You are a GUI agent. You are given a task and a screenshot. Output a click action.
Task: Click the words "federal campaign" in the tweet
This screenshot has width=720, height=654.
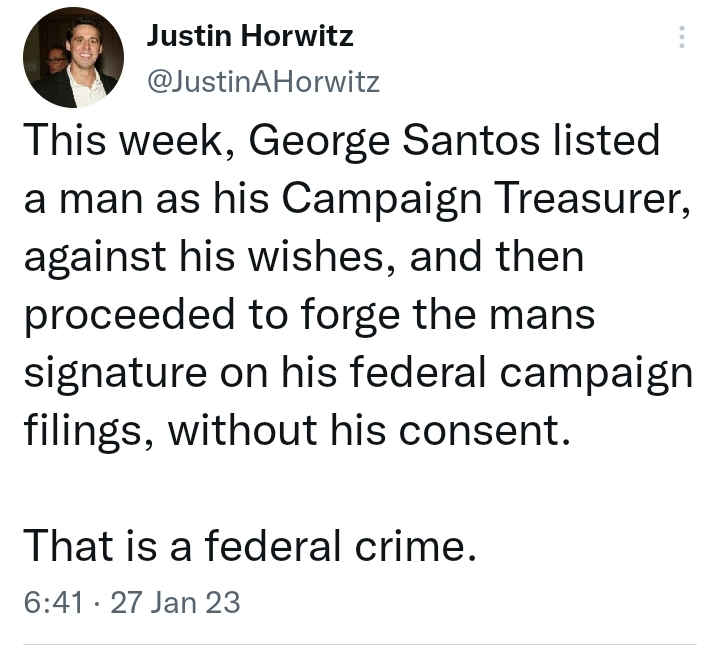coord(536,372)
